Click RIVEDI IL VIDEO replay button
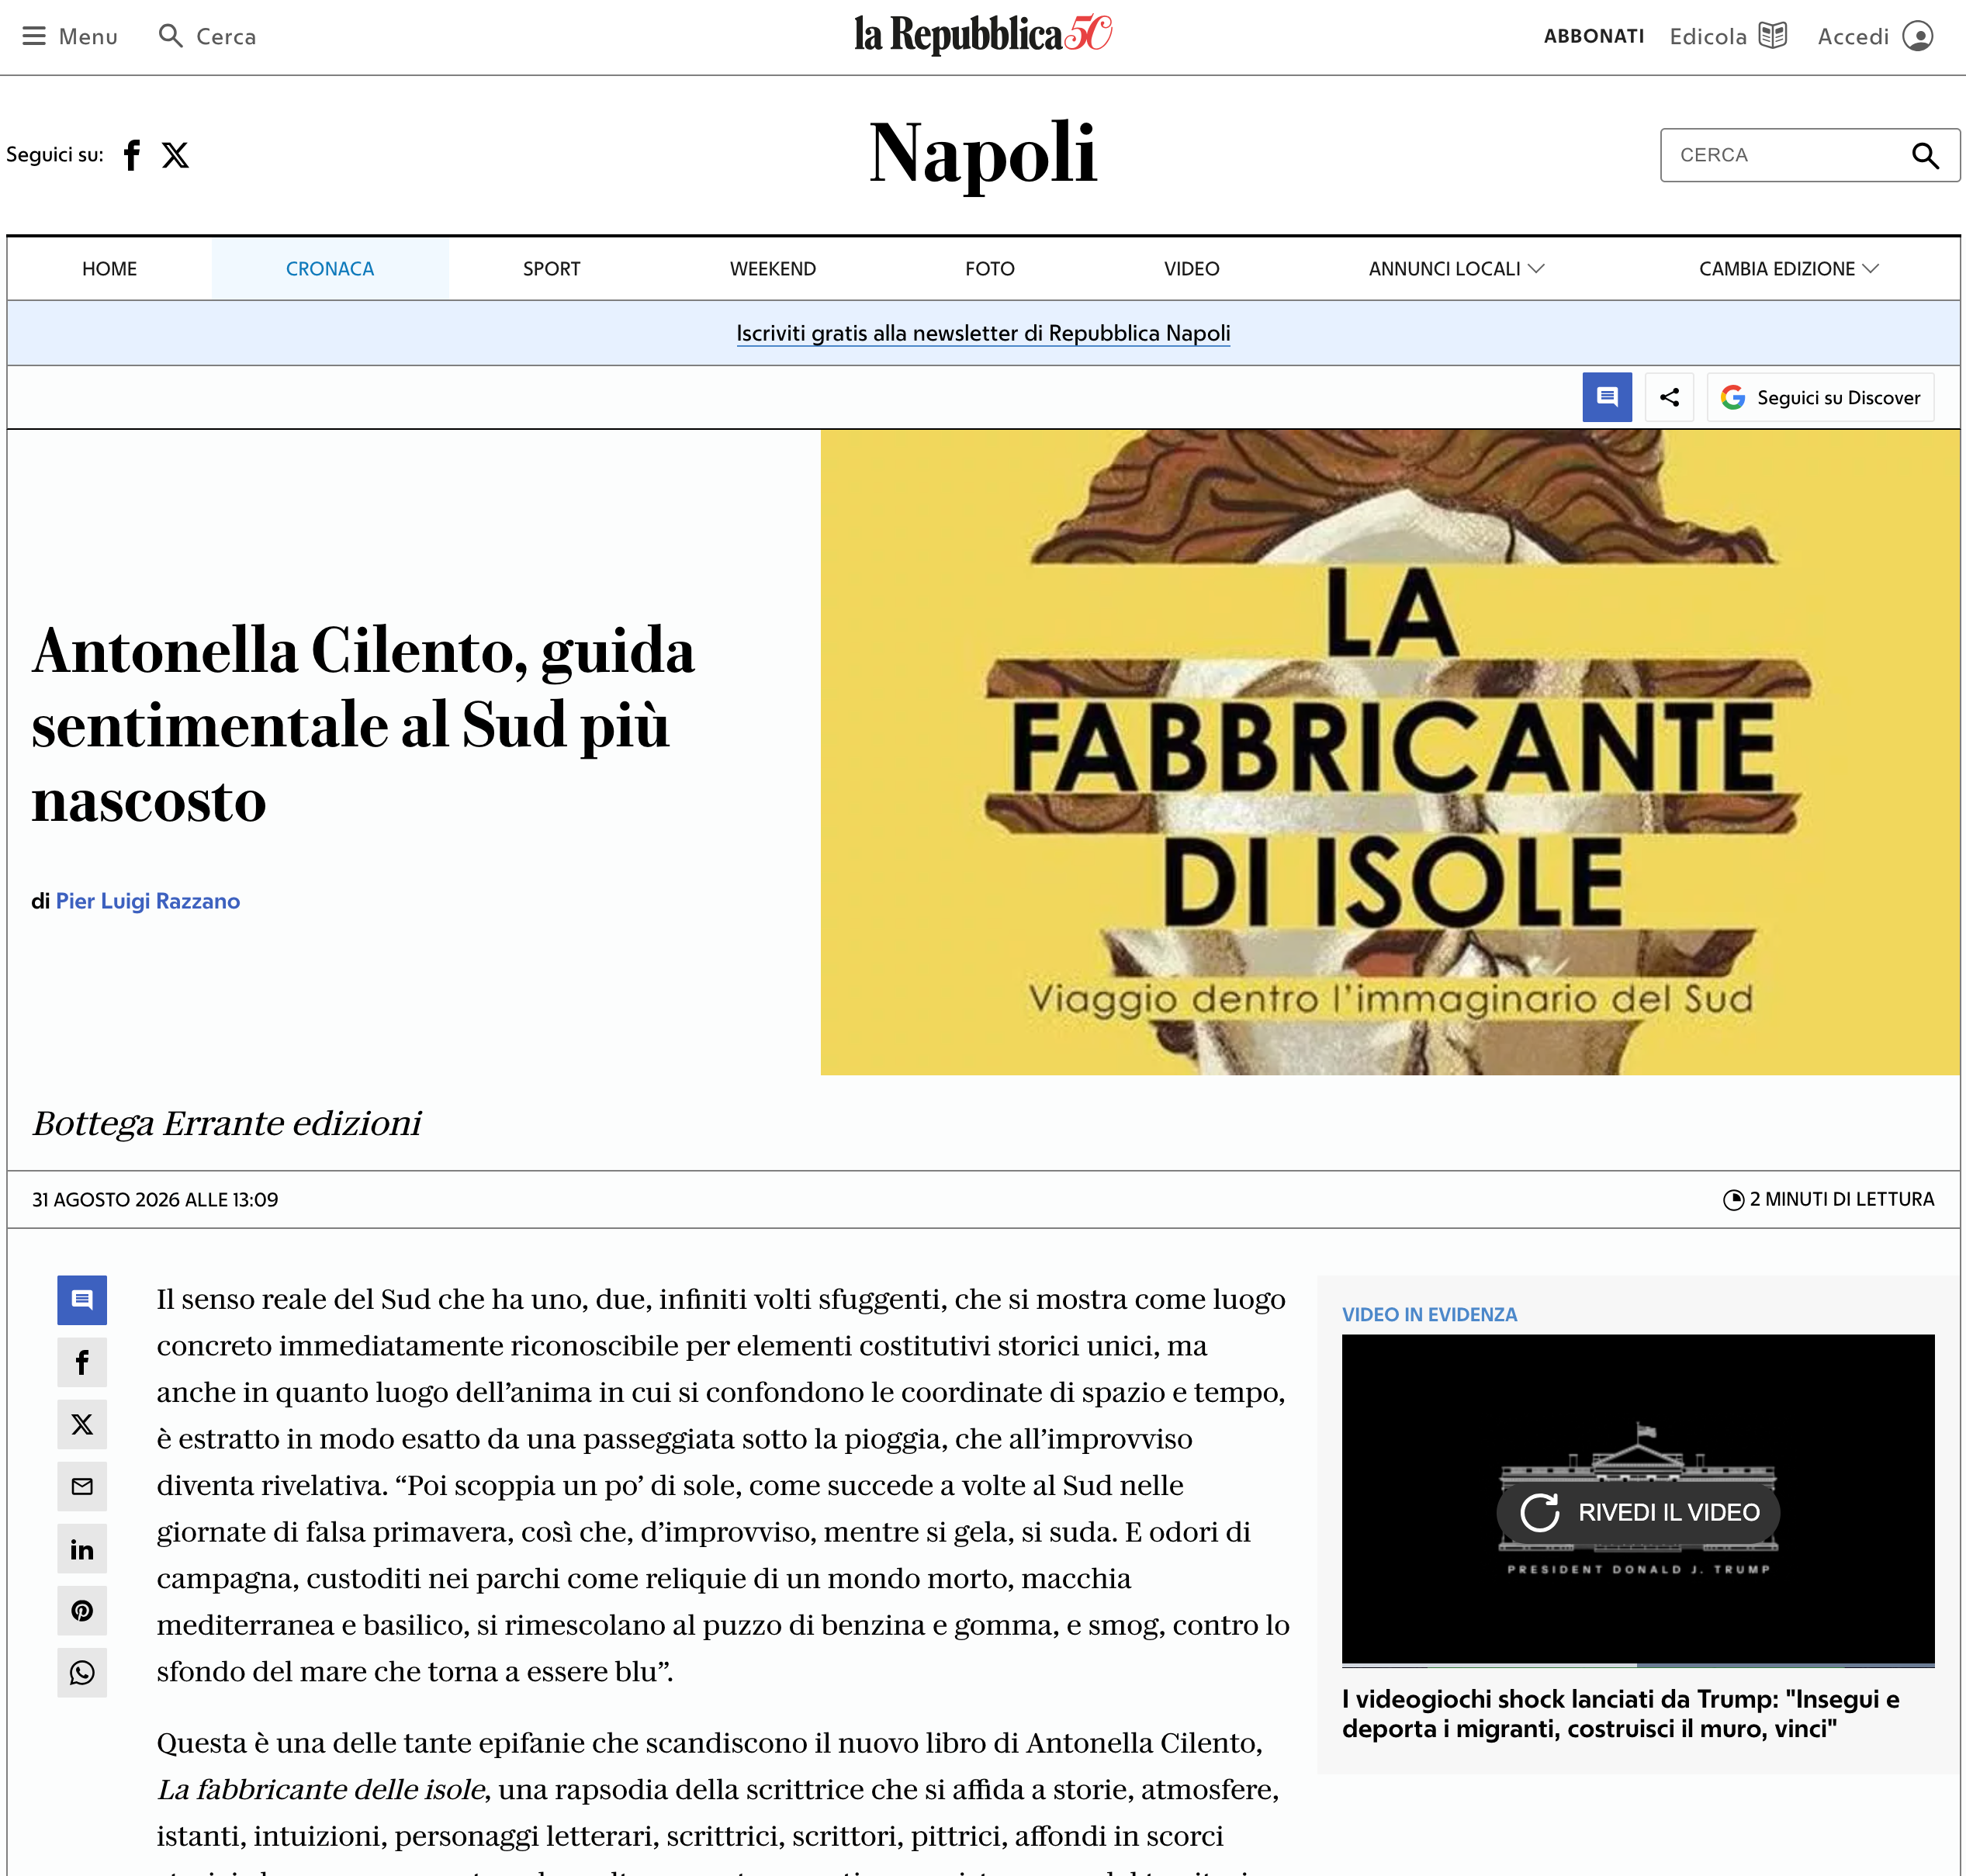The width and height of the screenshot is (1966, 1876). pyautogui.click(x=1639, y=1512)
